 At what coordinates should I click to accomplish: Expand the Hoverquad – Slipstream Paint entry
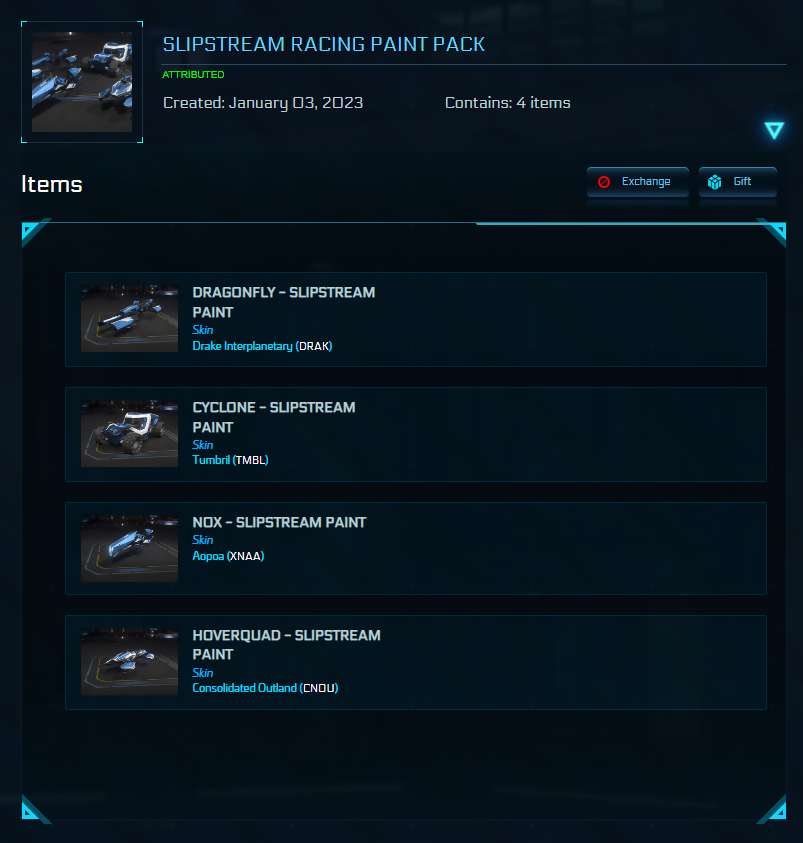[415, 661]
